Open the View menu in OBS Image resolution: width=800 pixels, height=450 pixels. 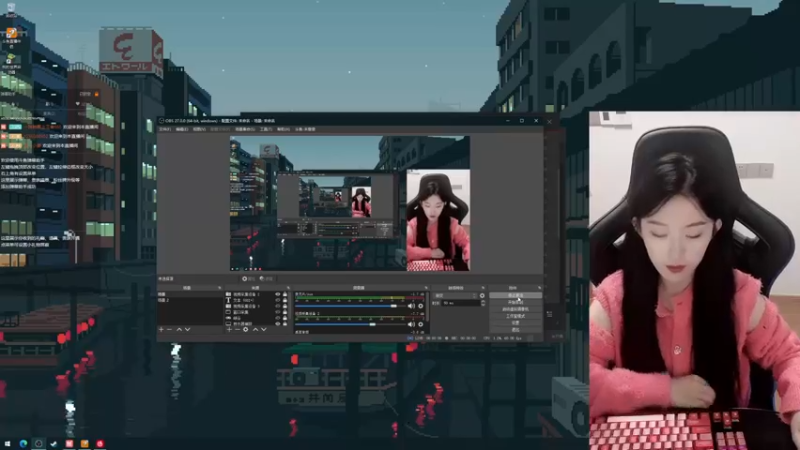[199, 129]
